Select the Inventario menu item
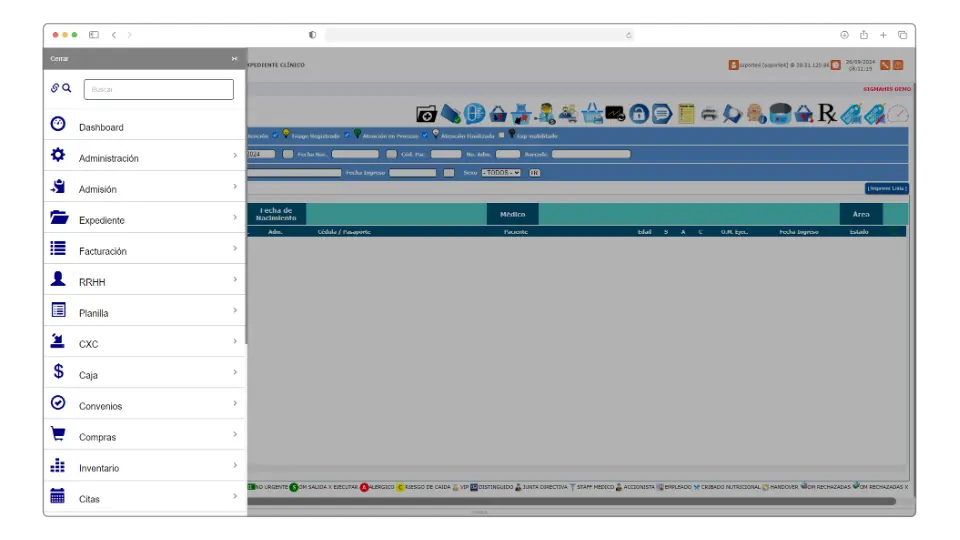Image resolution: width=960 pixels, height=540 pixels. click(99, 468)
